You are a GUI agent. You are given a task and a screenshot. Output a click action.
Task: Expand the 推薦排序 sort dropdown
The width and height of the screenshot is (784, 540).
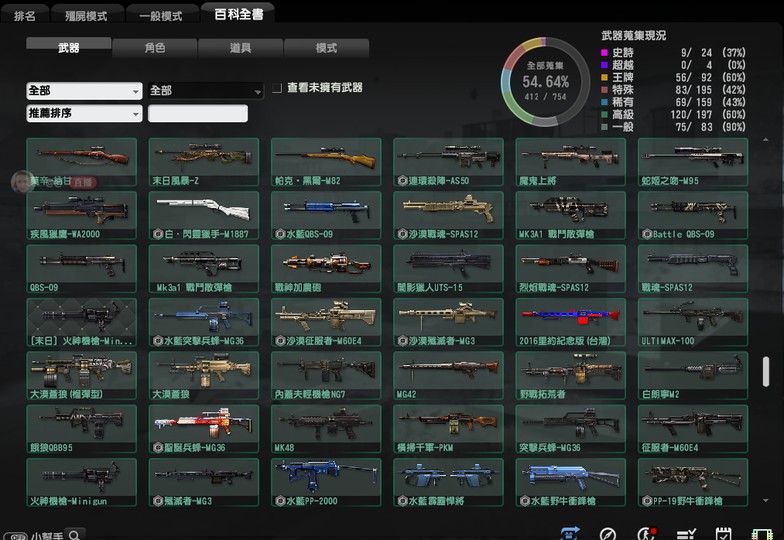coord(84,113)
